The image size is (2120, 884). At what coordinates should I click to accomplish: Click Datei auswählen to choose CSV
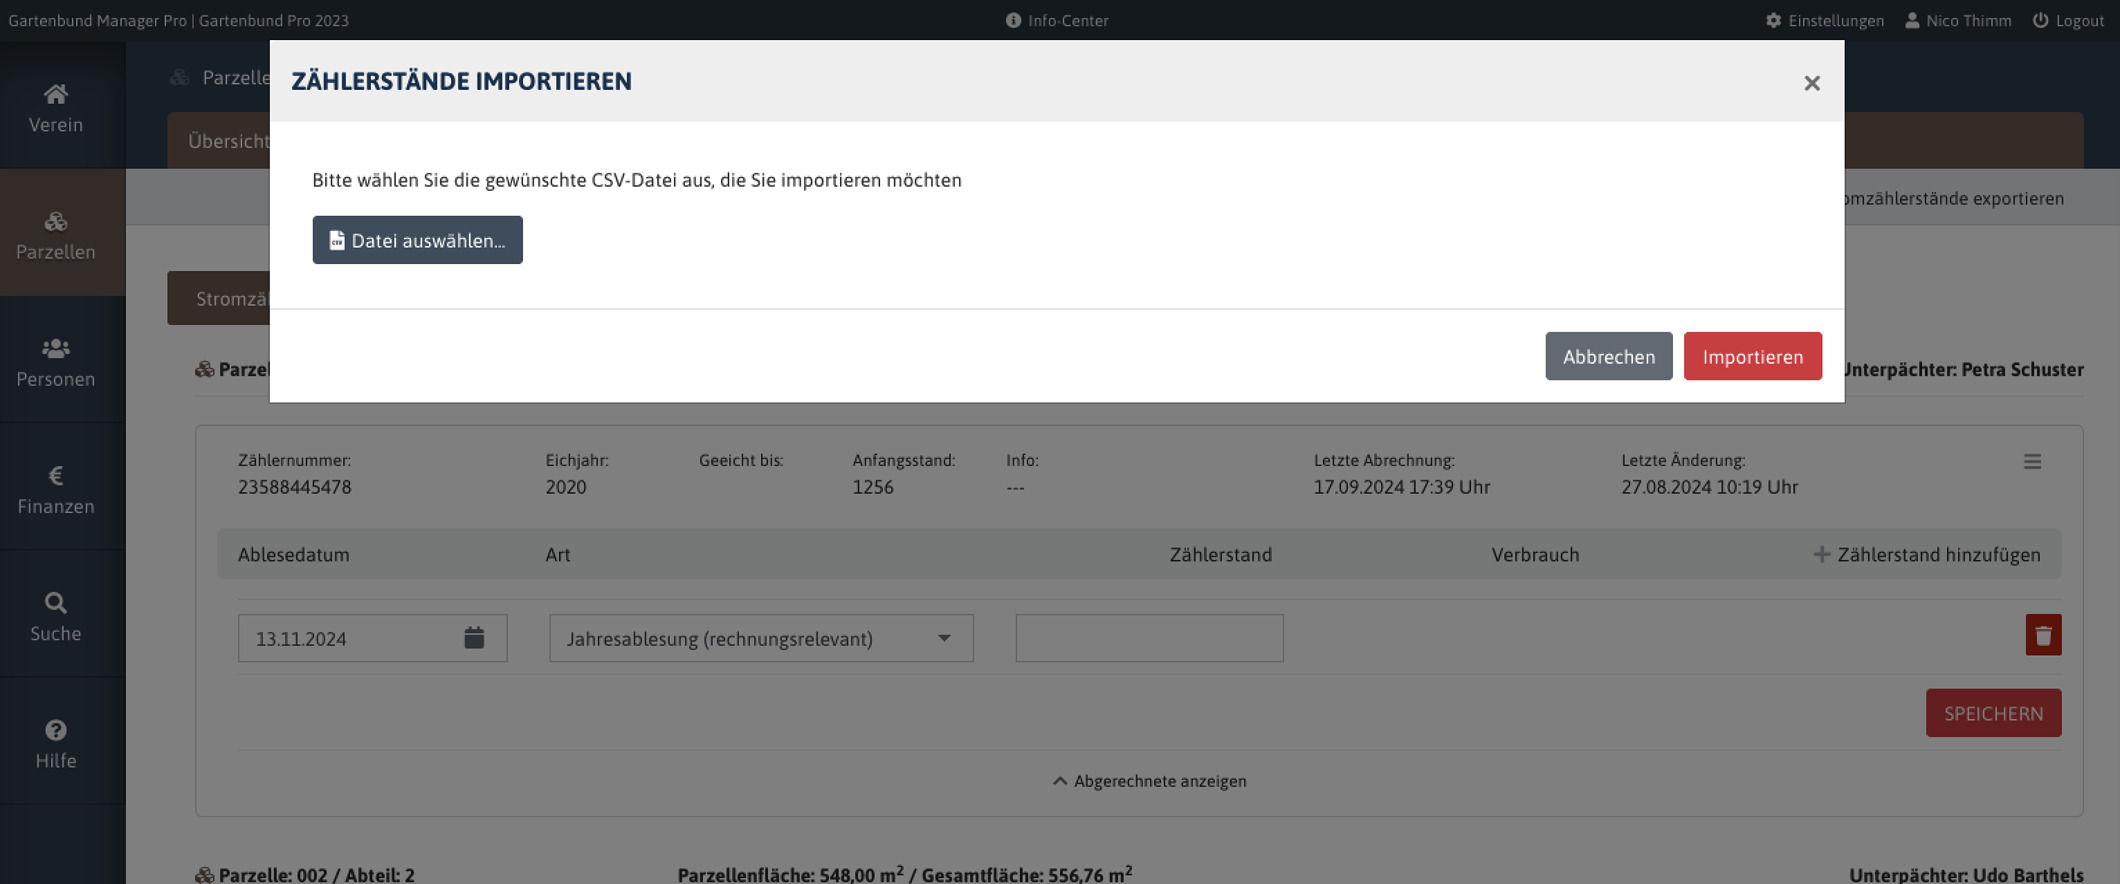(417, 240)
